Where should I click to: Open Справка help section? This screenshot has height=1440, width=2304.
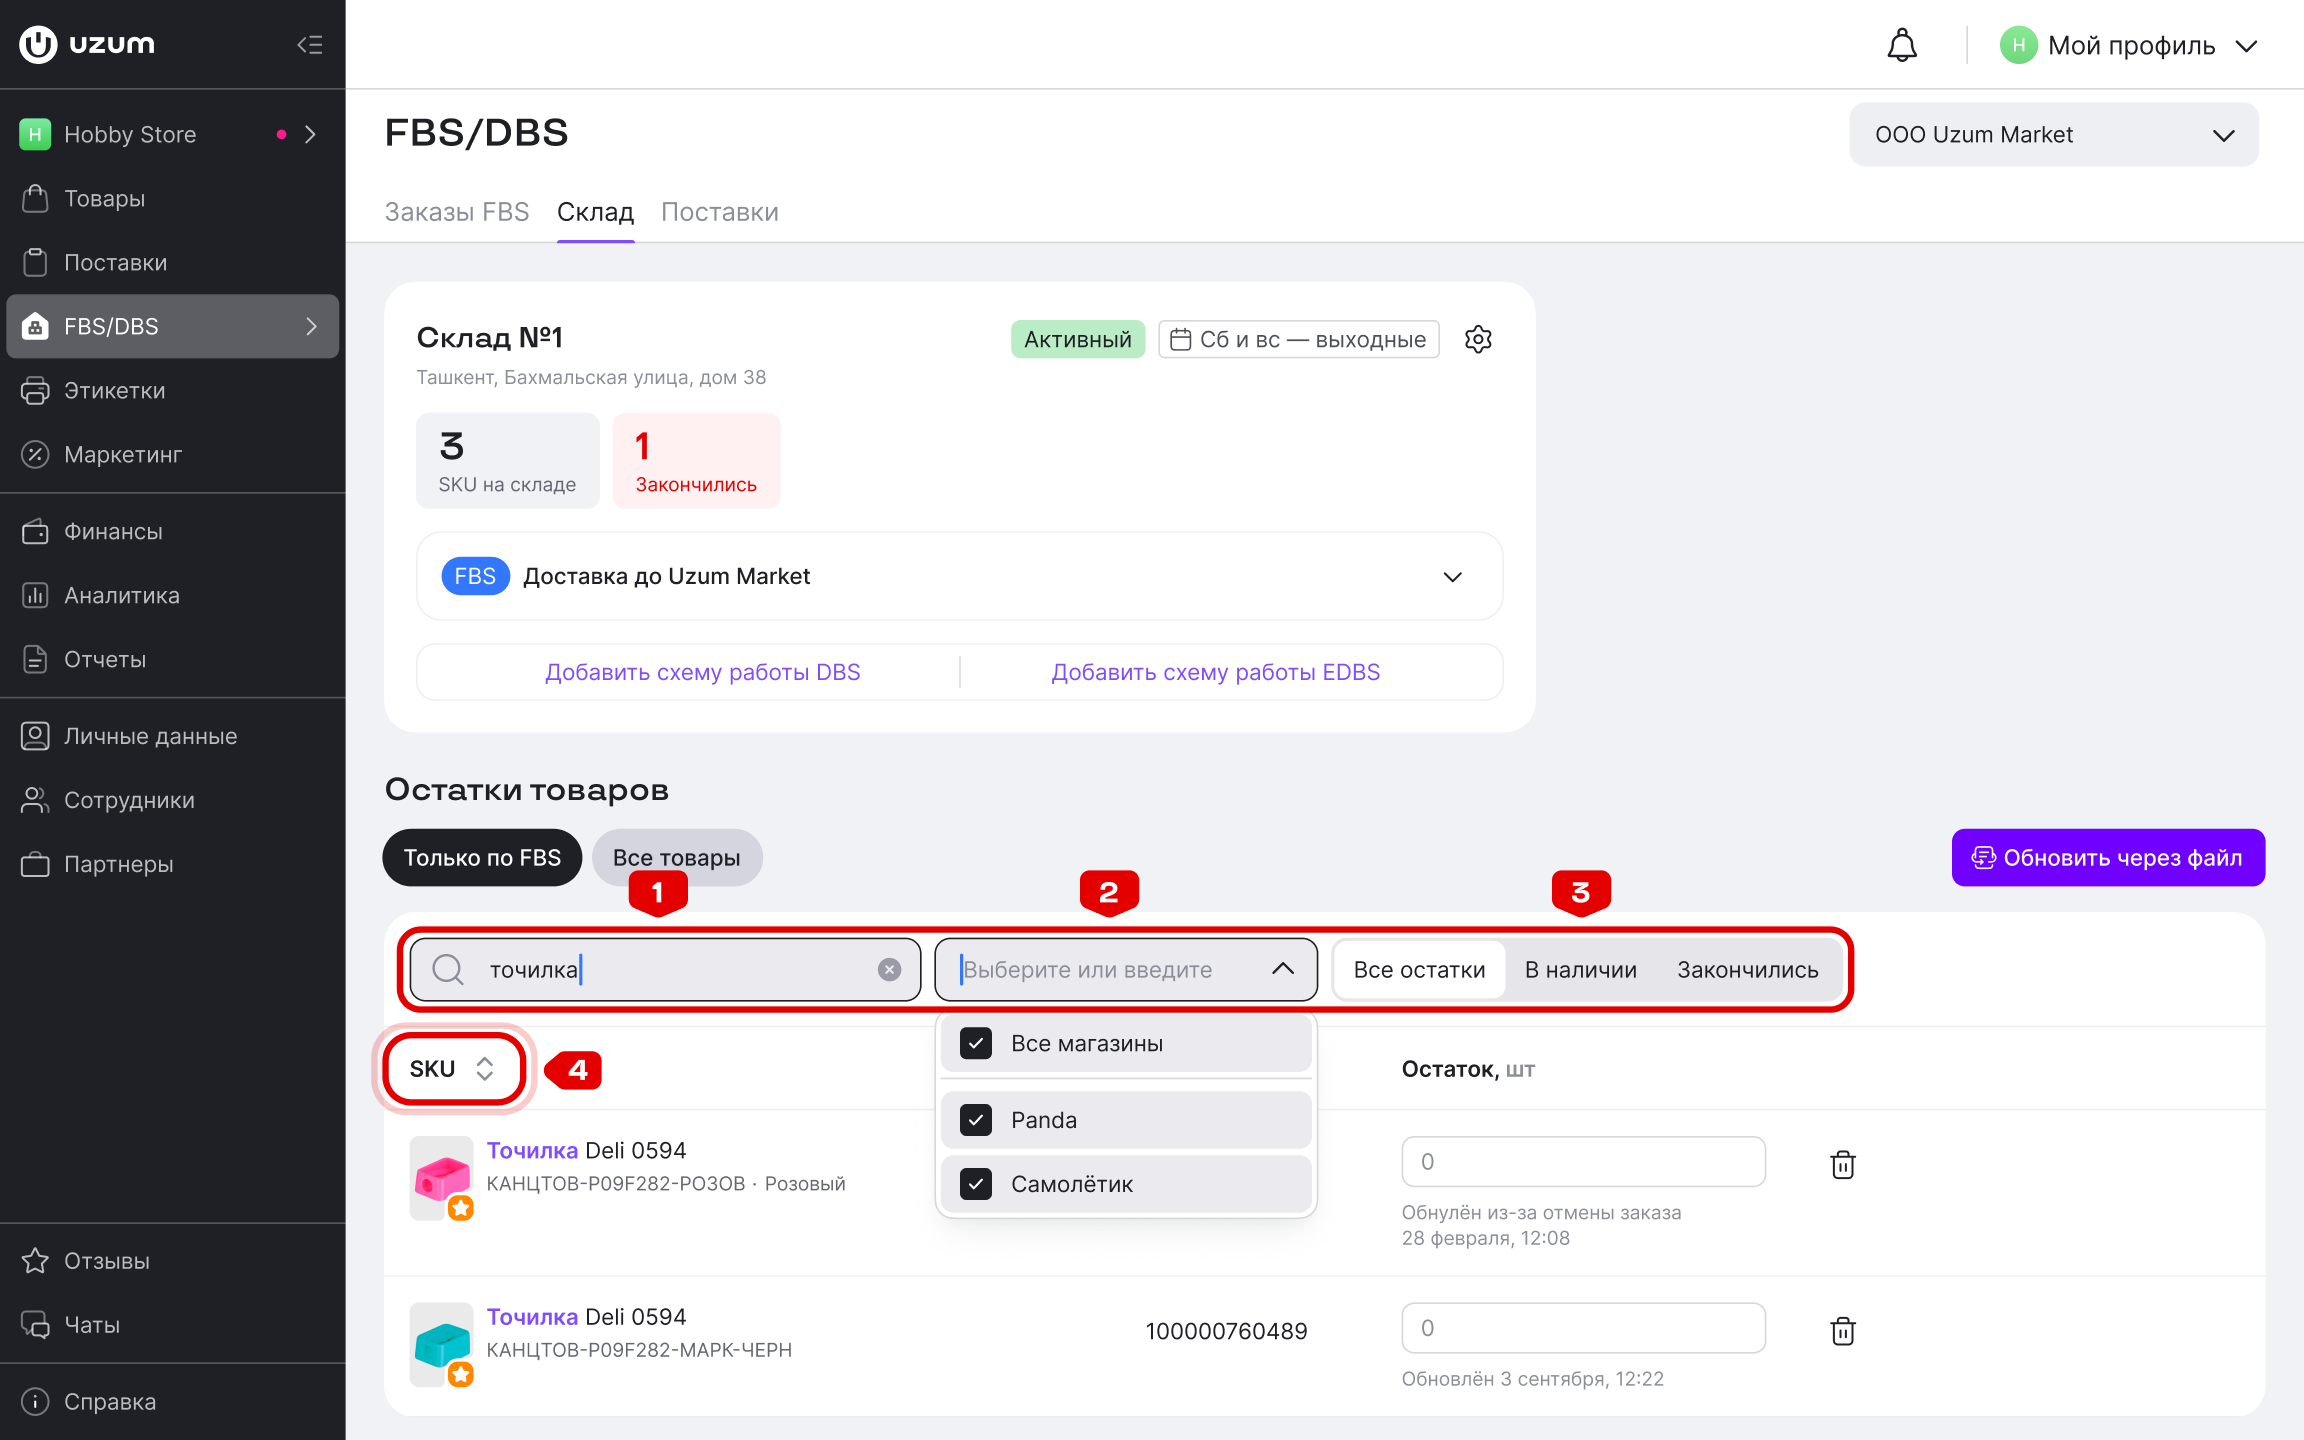(x=173, y=1401)
